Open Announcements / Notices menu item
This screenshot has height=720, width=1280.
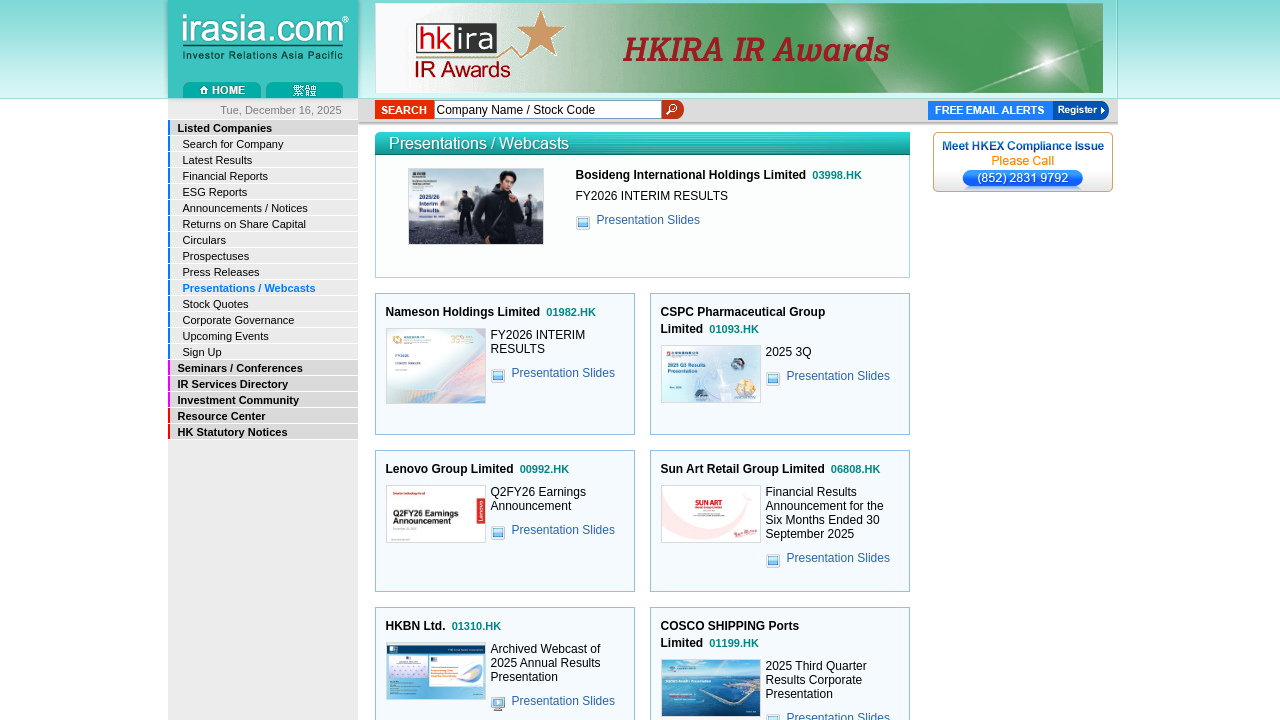tap(263, 208)
